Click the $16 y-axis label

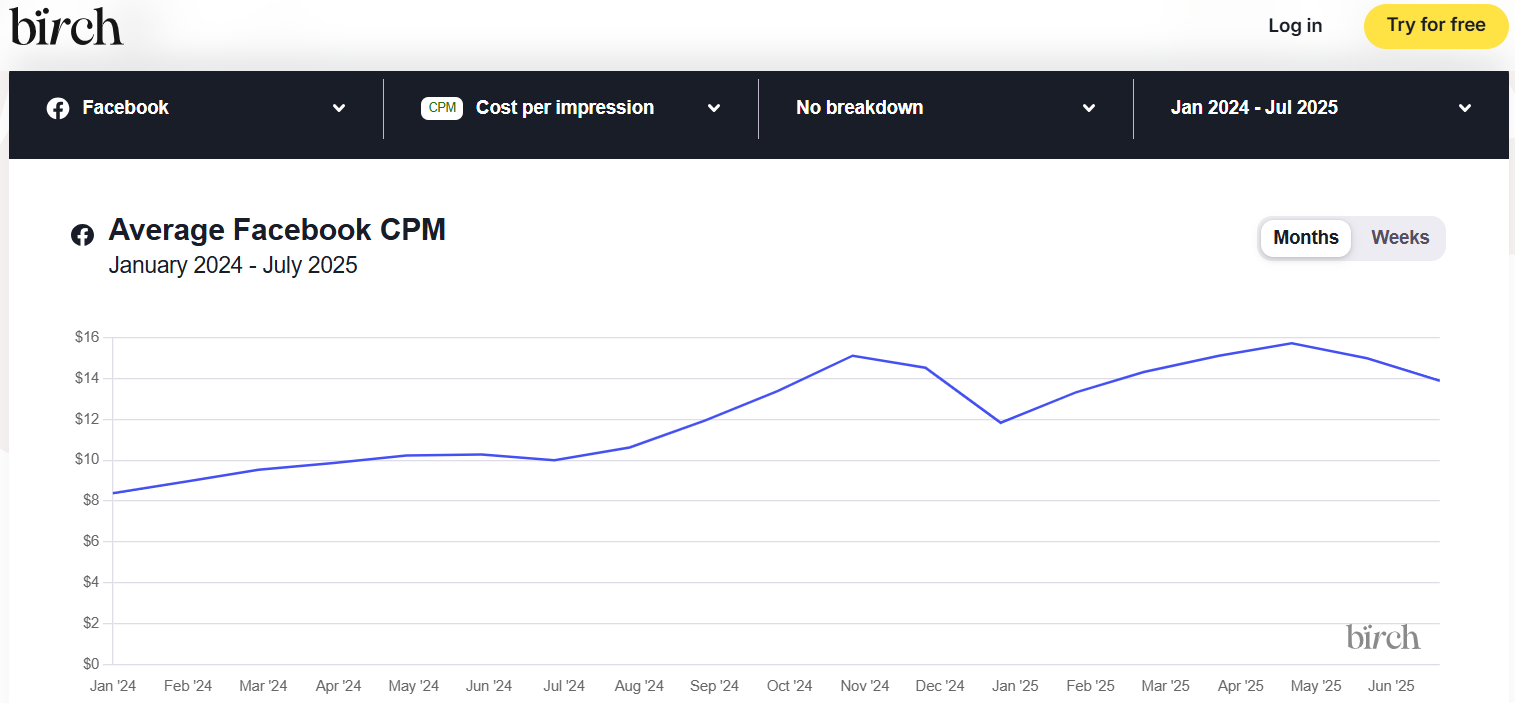point(87,337)
